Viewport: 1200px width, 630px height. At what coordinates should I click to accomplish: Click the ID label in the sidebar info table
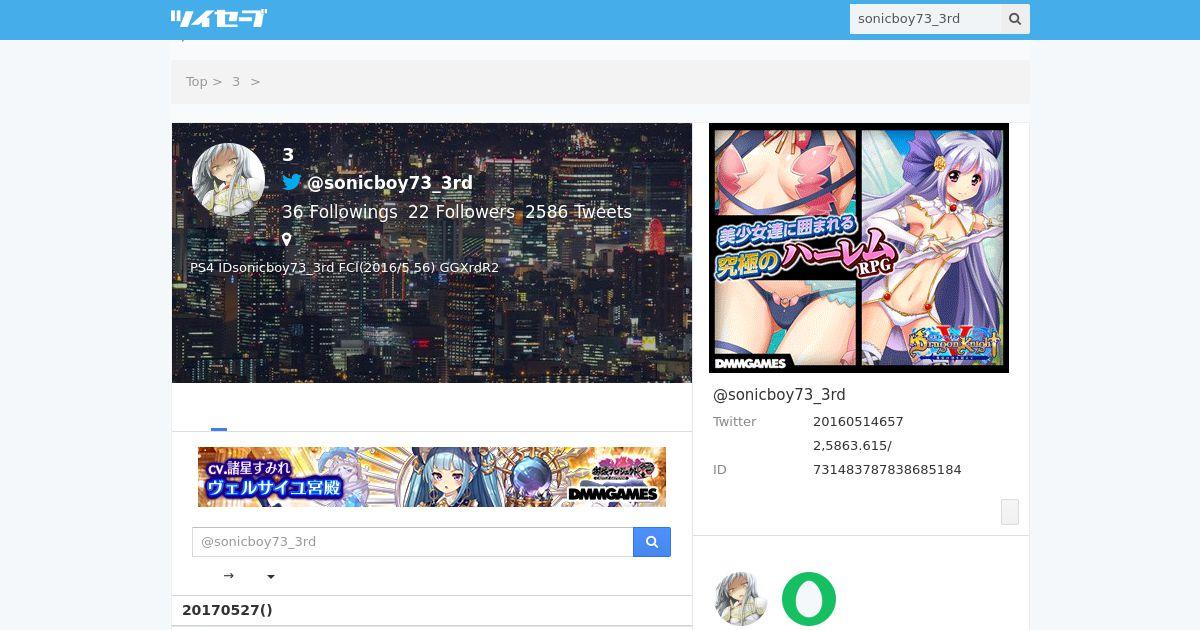coord(720,470)
